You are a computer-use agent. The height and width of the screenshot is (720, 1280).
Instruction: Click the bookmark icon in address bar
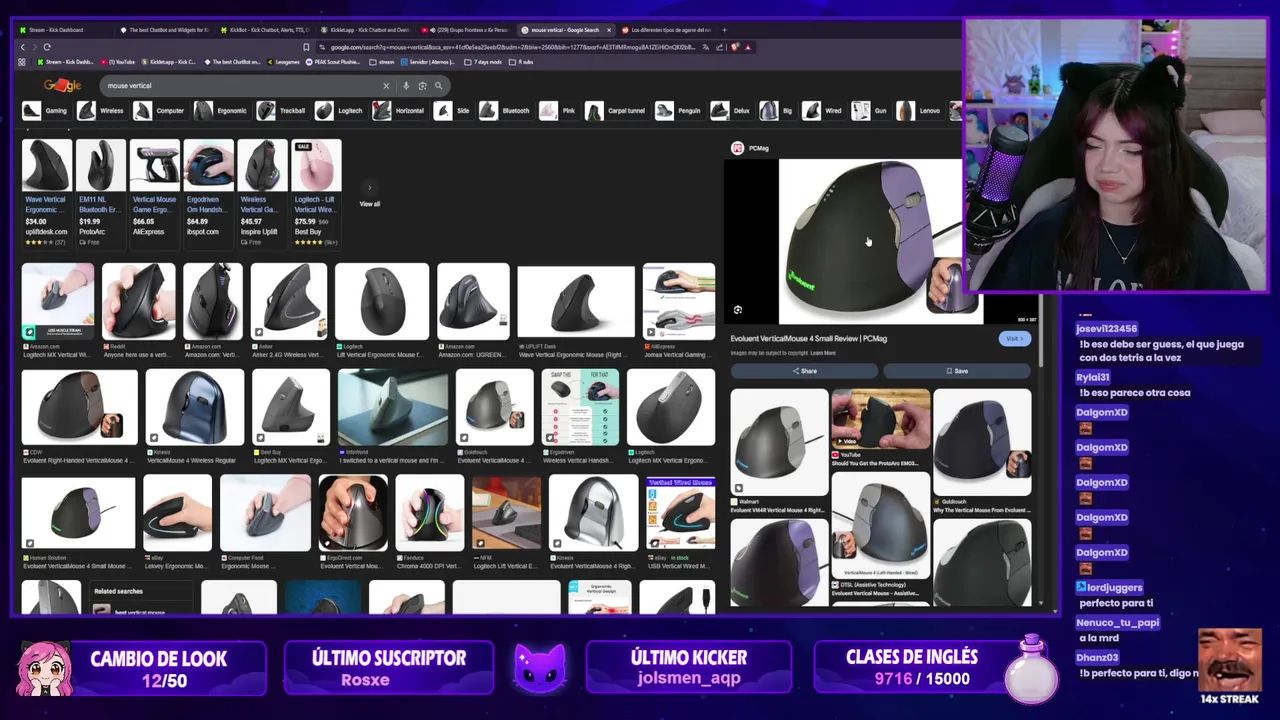click(306, 47)
